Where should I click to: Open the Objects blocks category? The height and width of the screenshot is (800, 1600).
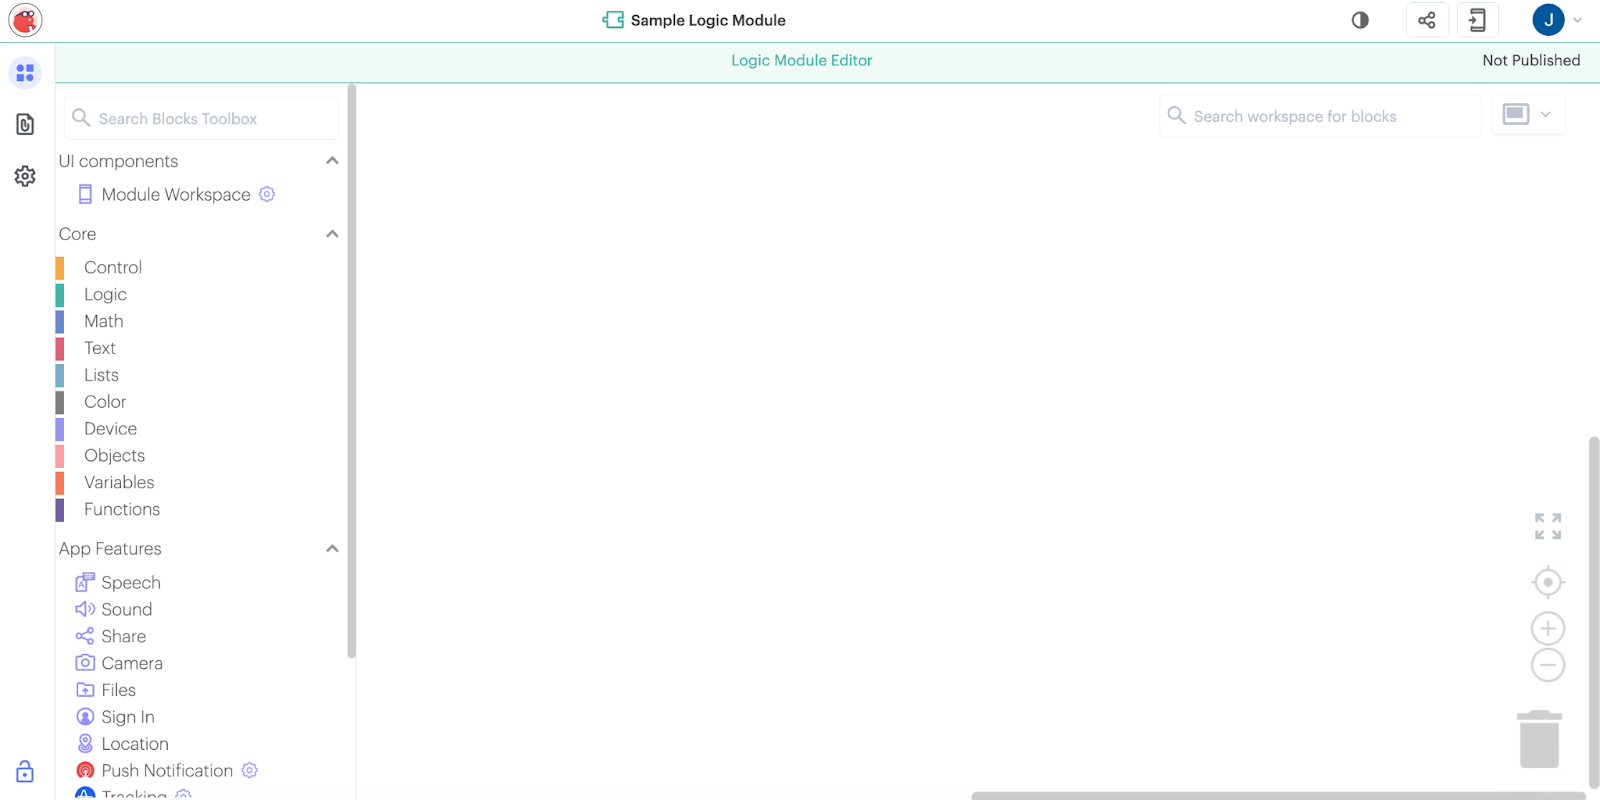(x=114, y=456)
